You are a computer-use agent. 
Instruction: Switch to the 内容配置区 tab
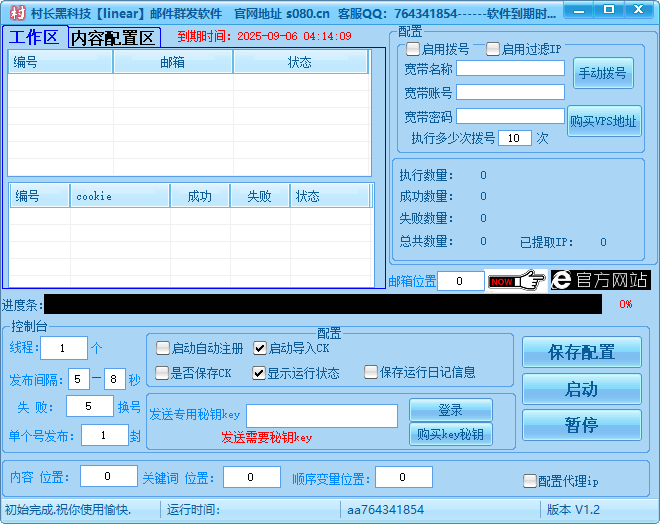click(114, 38)
